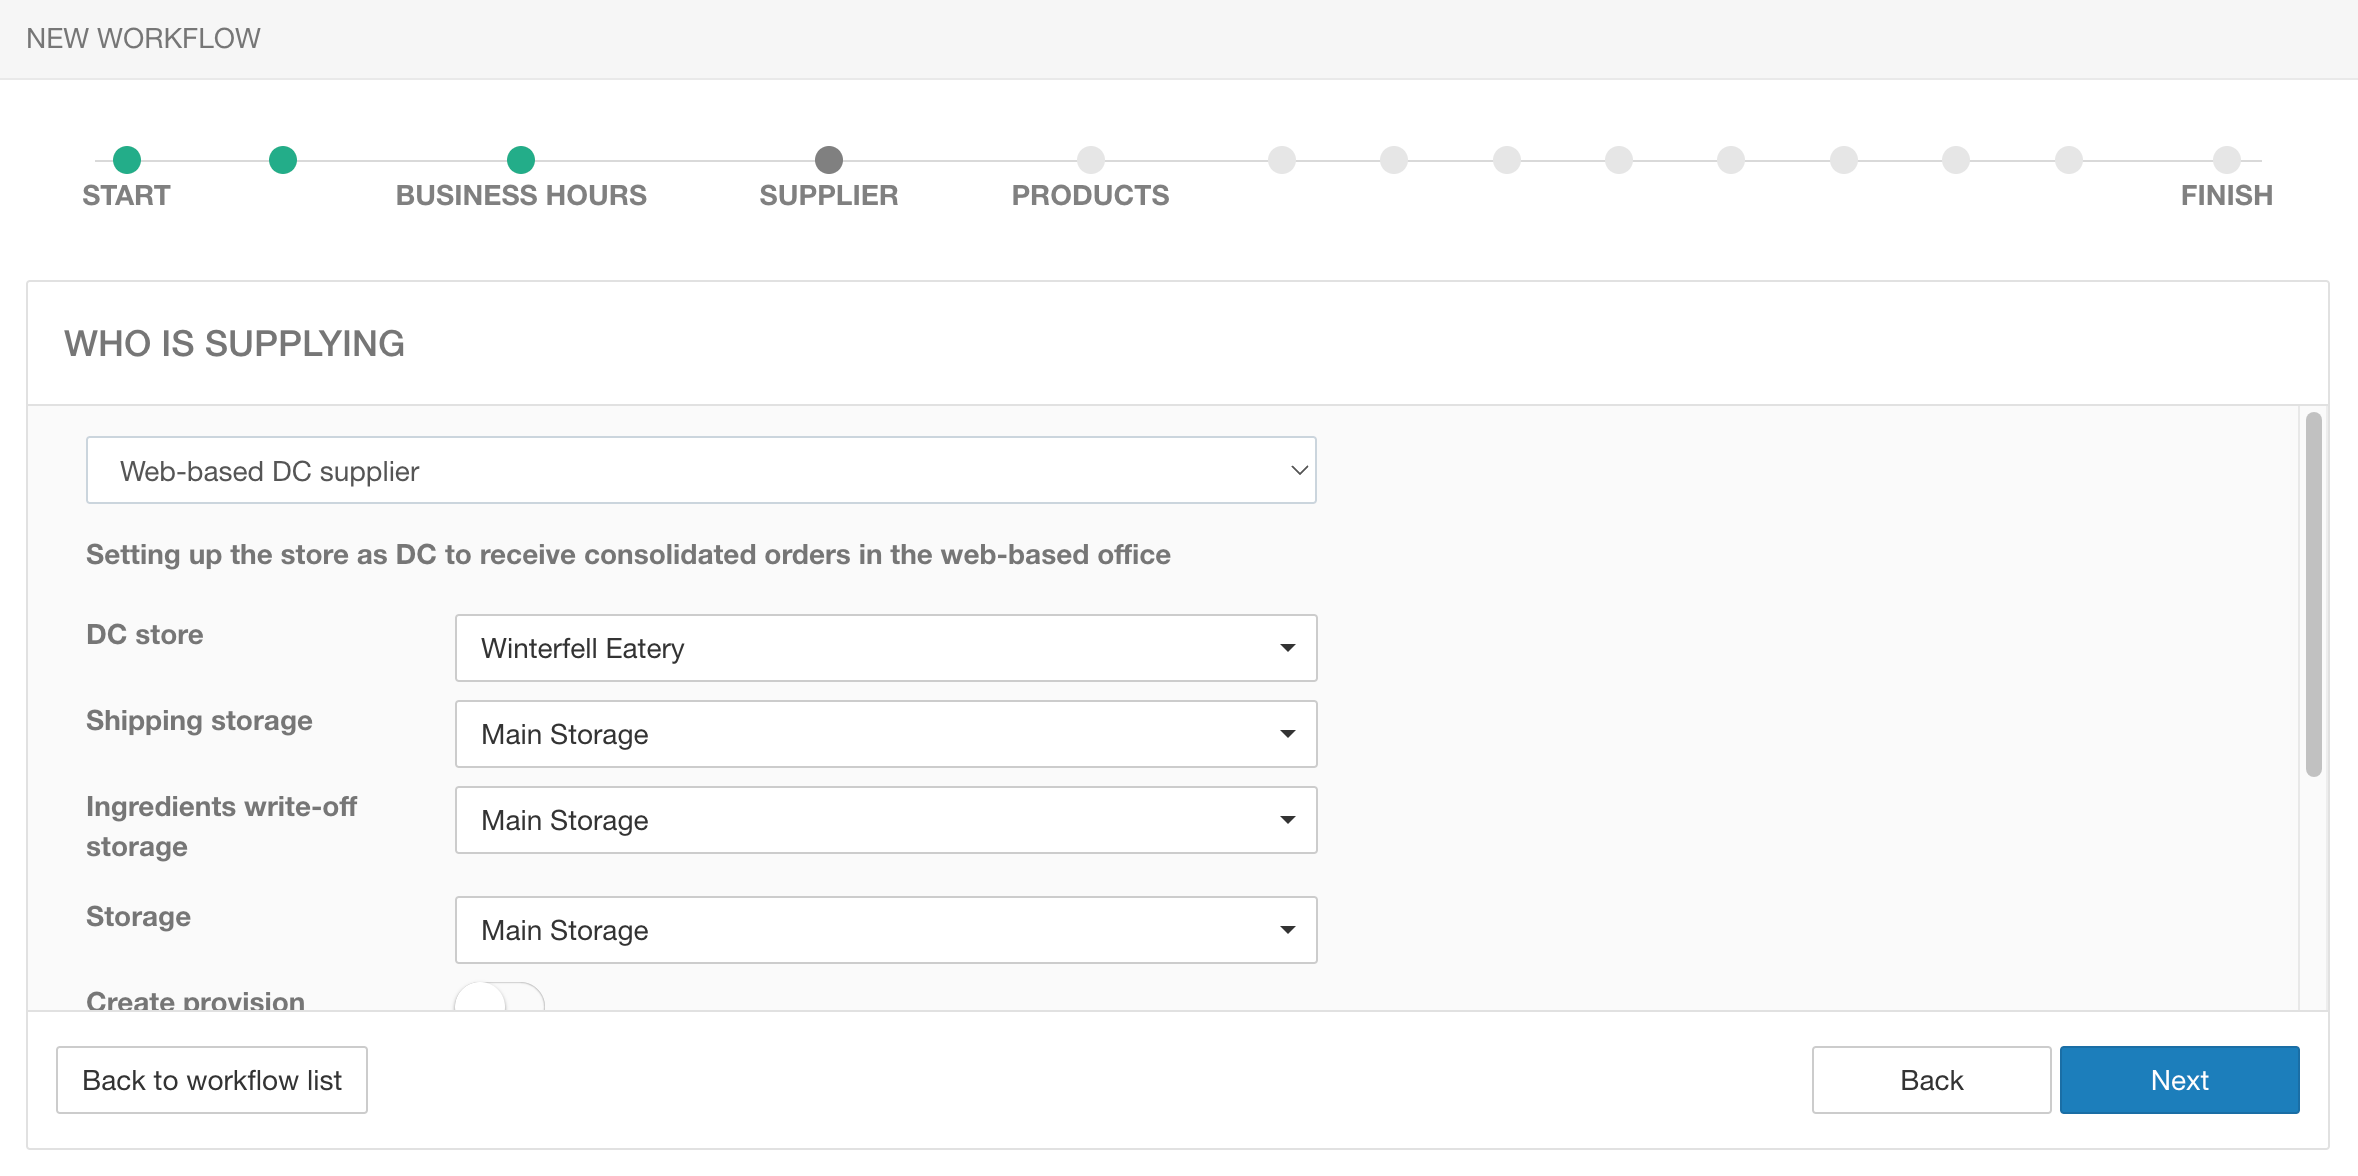Click the BUSINESS HOURS step circle
Screen dimensions: 2358x1176
pyautogui.click(x=521, y=160)
